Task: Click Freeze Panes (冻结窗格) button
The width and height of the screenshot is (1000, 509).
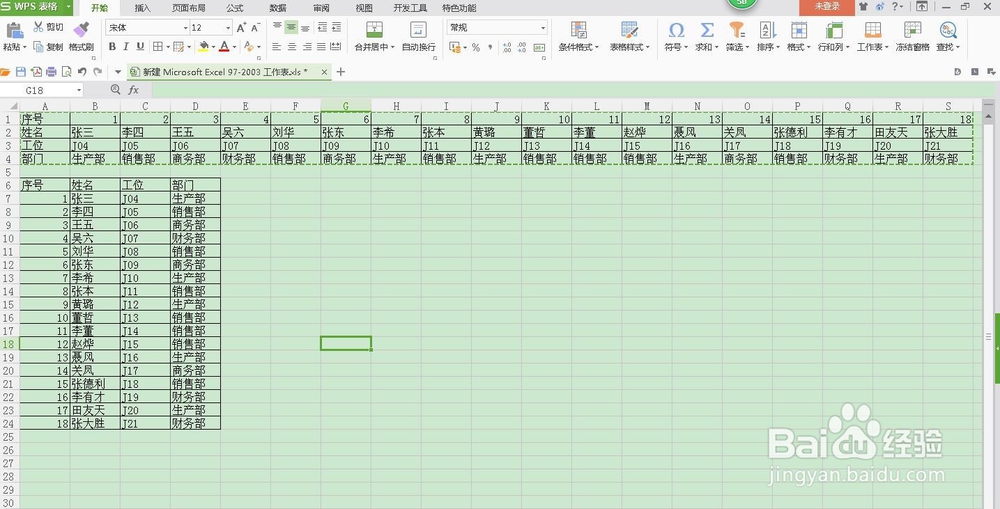Action: (x=912, y=36)
